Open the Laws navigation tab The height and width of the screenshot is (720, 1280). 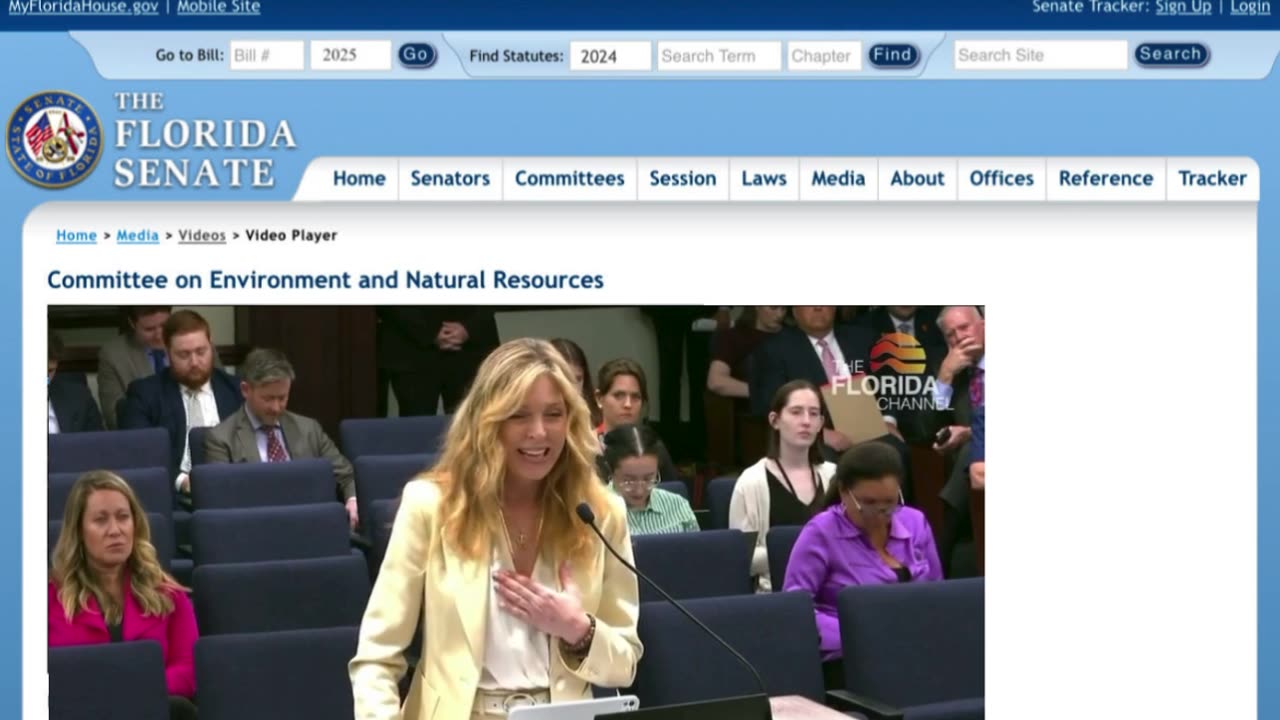tap(764, 178)
